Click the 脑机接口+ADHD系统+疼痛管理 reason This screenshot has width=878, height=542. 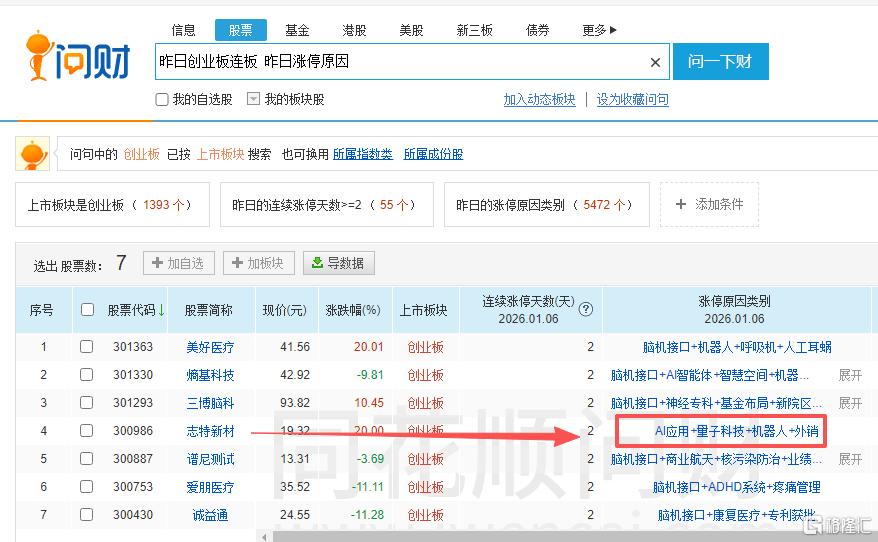[737, 487]
